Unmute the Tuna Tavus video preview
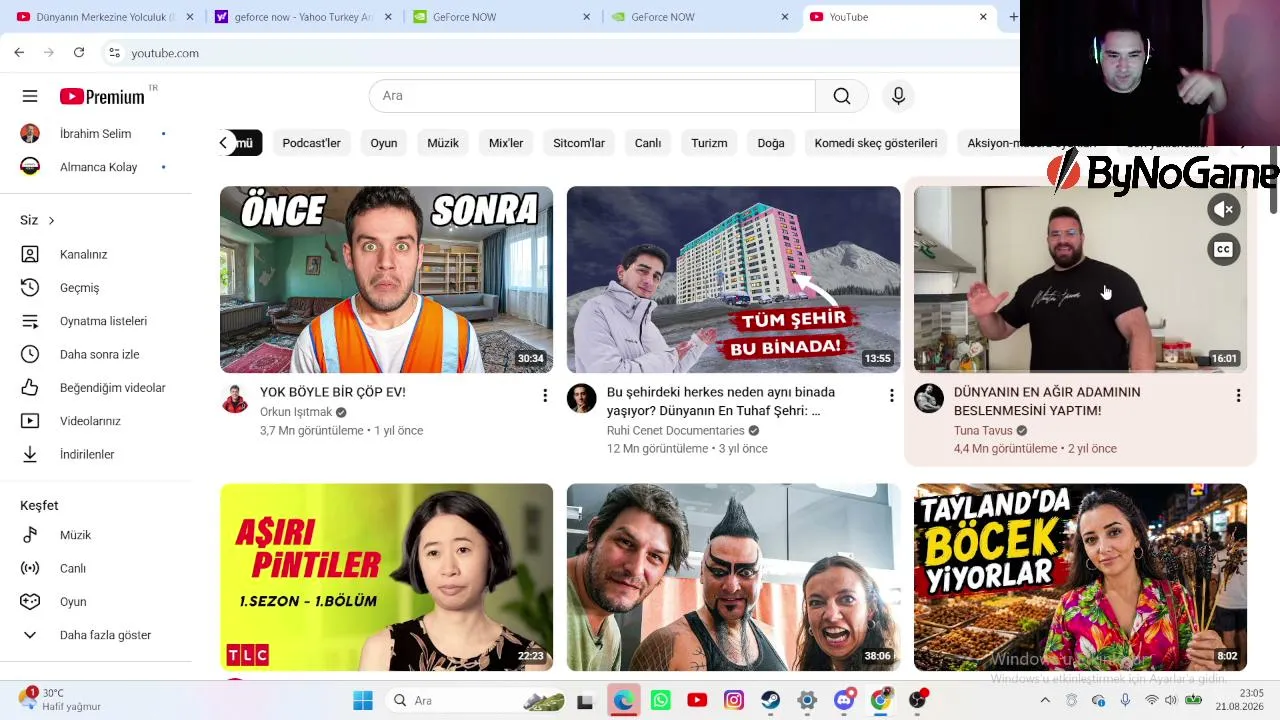This screenshot has width=1280, height=720. pos(1224,210)
